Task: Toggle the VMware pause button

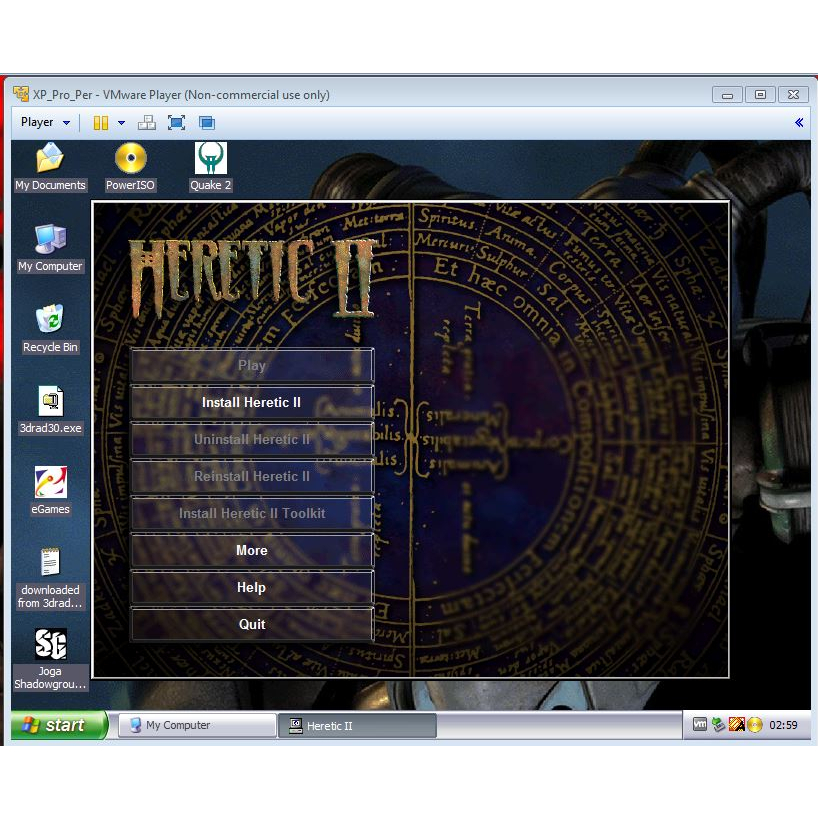Action: tap(100, 123)
